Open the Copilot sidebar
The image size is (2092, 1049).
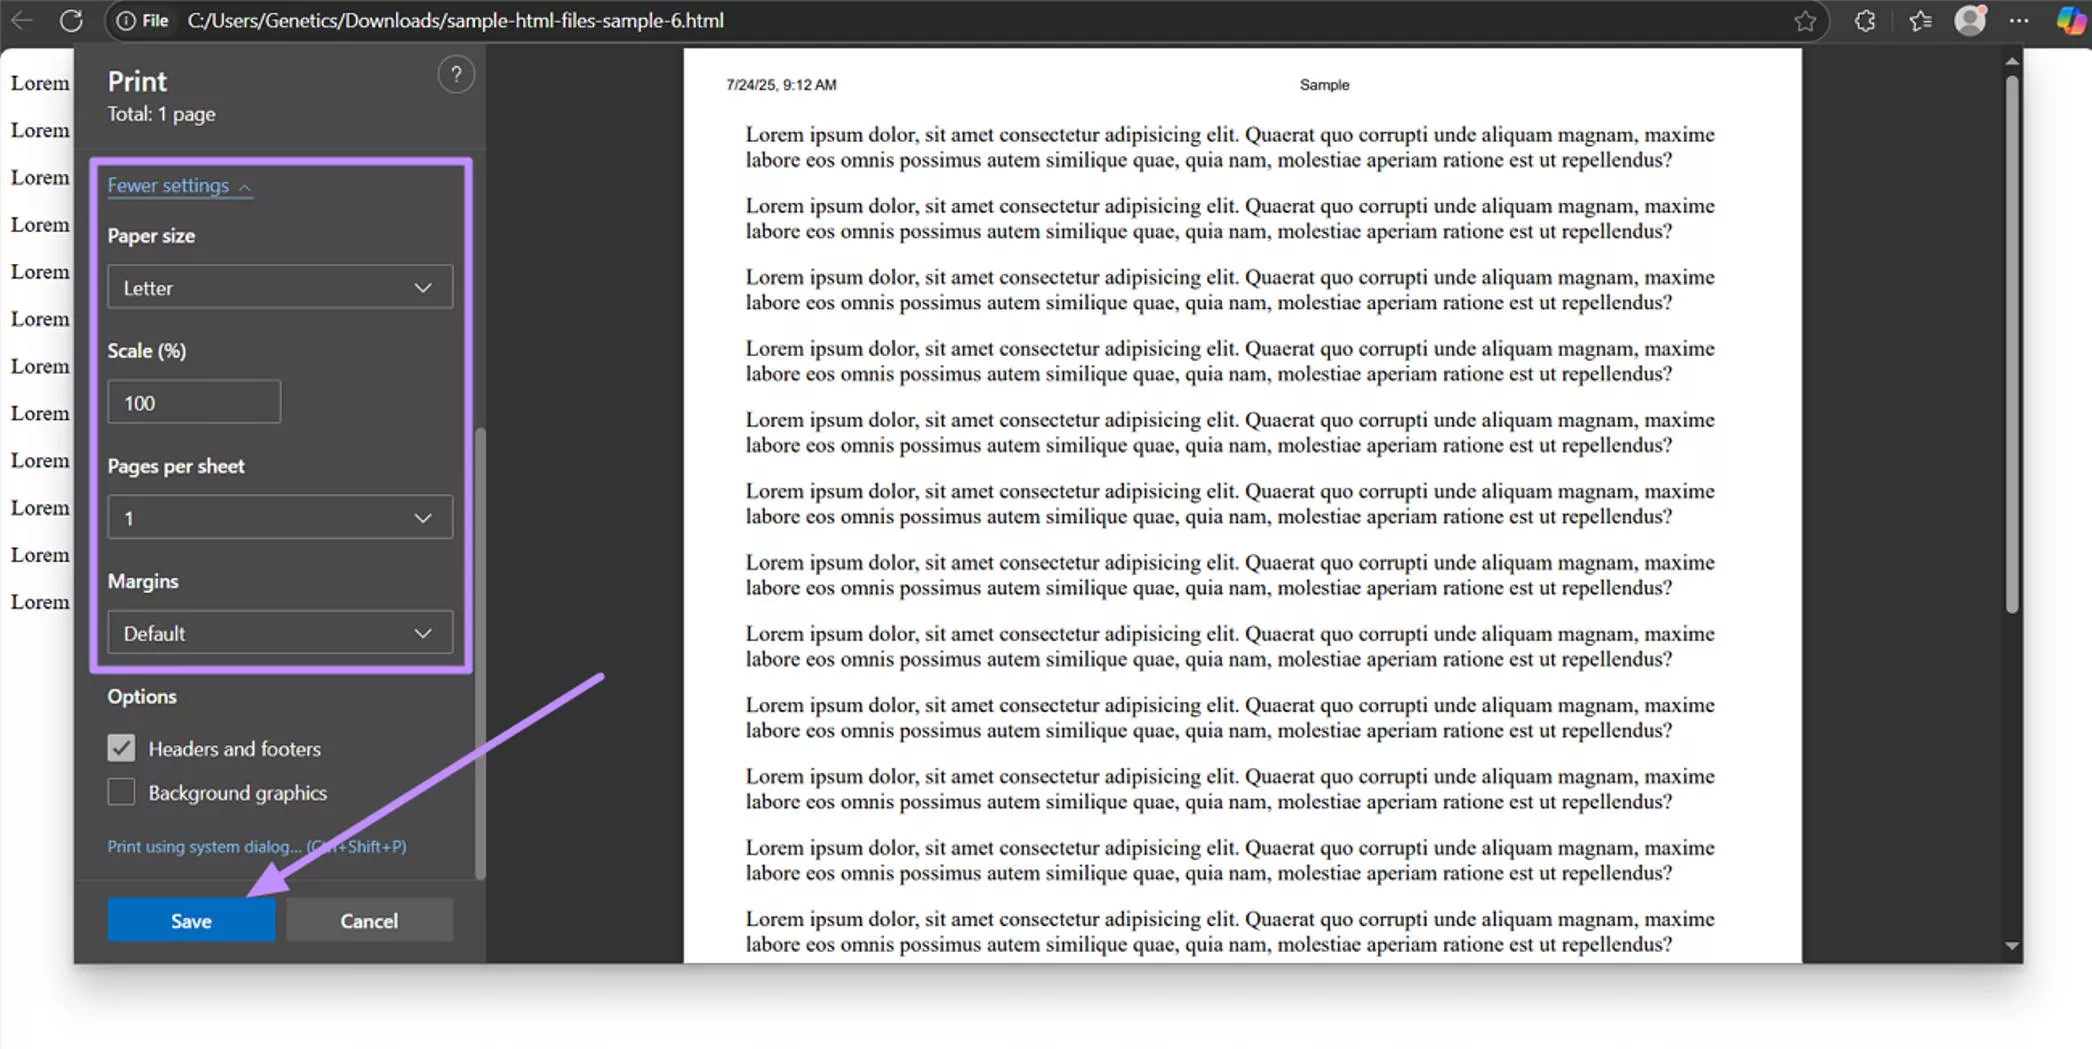2071,20
